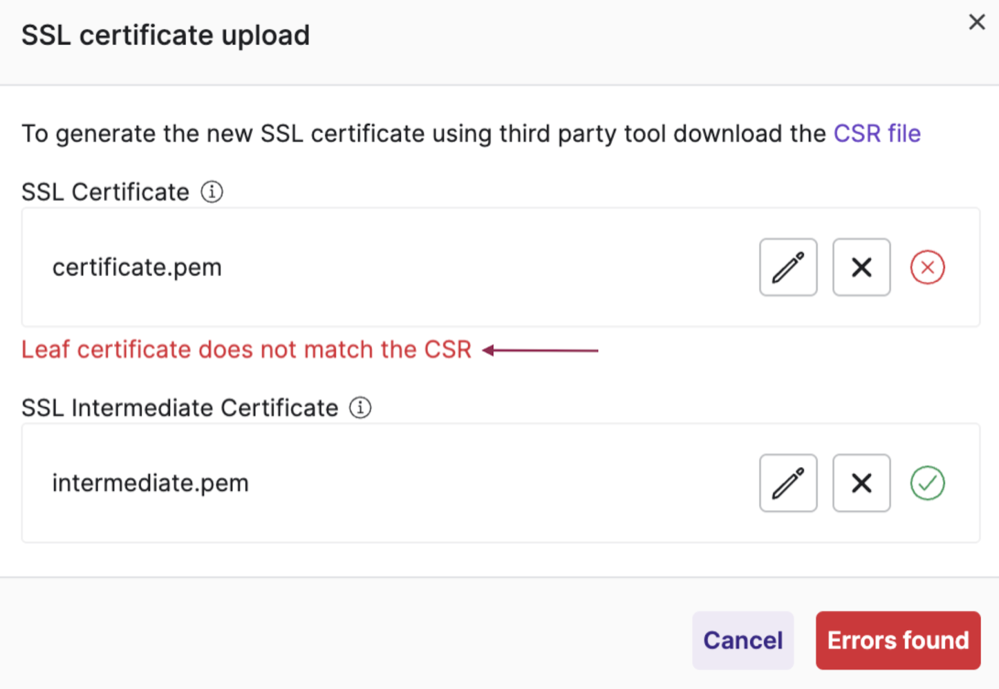Click the SSL Intermediate Certificate field label

click(x=180, y=407)
